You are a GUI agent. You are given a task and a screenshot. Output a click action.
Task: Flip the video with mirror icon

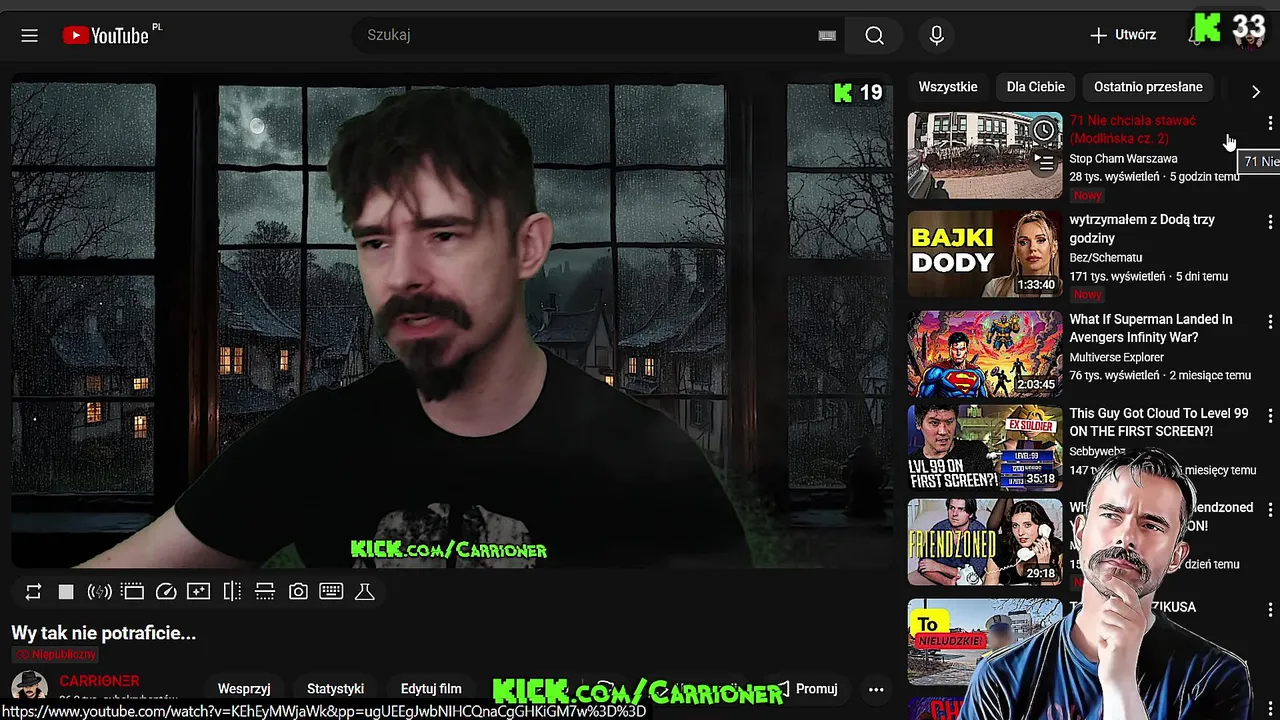pyautogui.click(x=232, y=592)
